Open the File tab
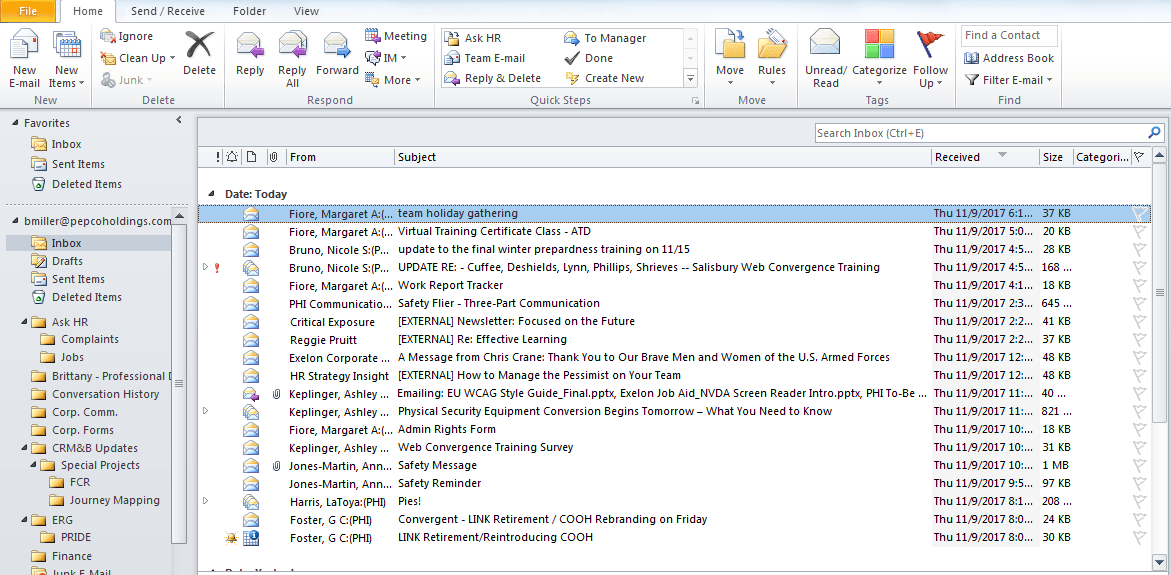Image resolution: width=1171 pixels, height=575 pixels. click(x=27, y=11)
